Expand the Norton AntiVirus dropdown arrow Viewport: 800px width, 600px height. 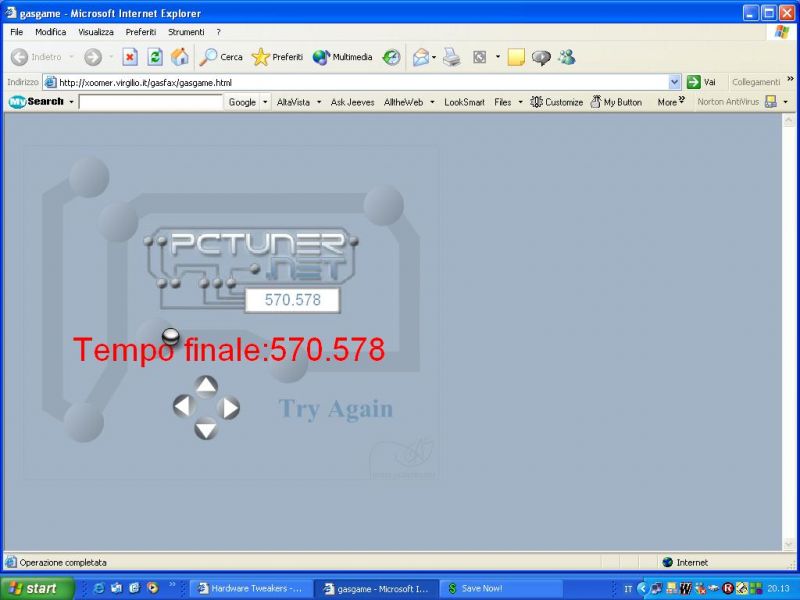[786, 102]
